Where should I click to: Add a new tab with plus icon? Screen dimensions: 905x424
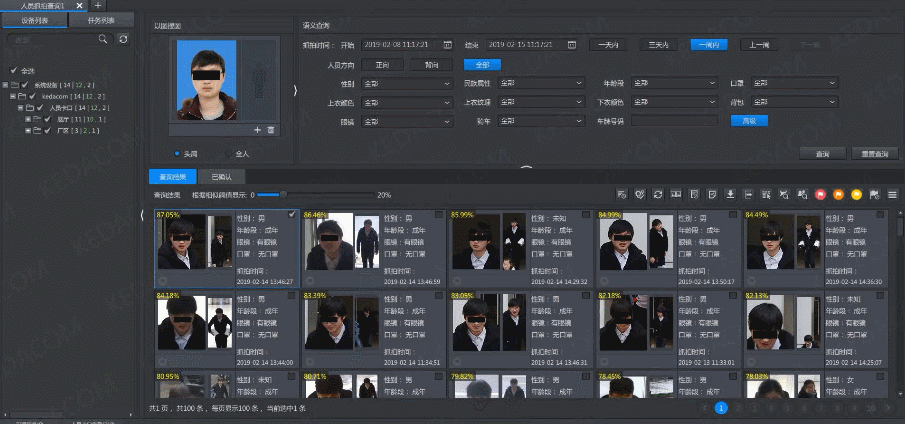coord(98,5)
